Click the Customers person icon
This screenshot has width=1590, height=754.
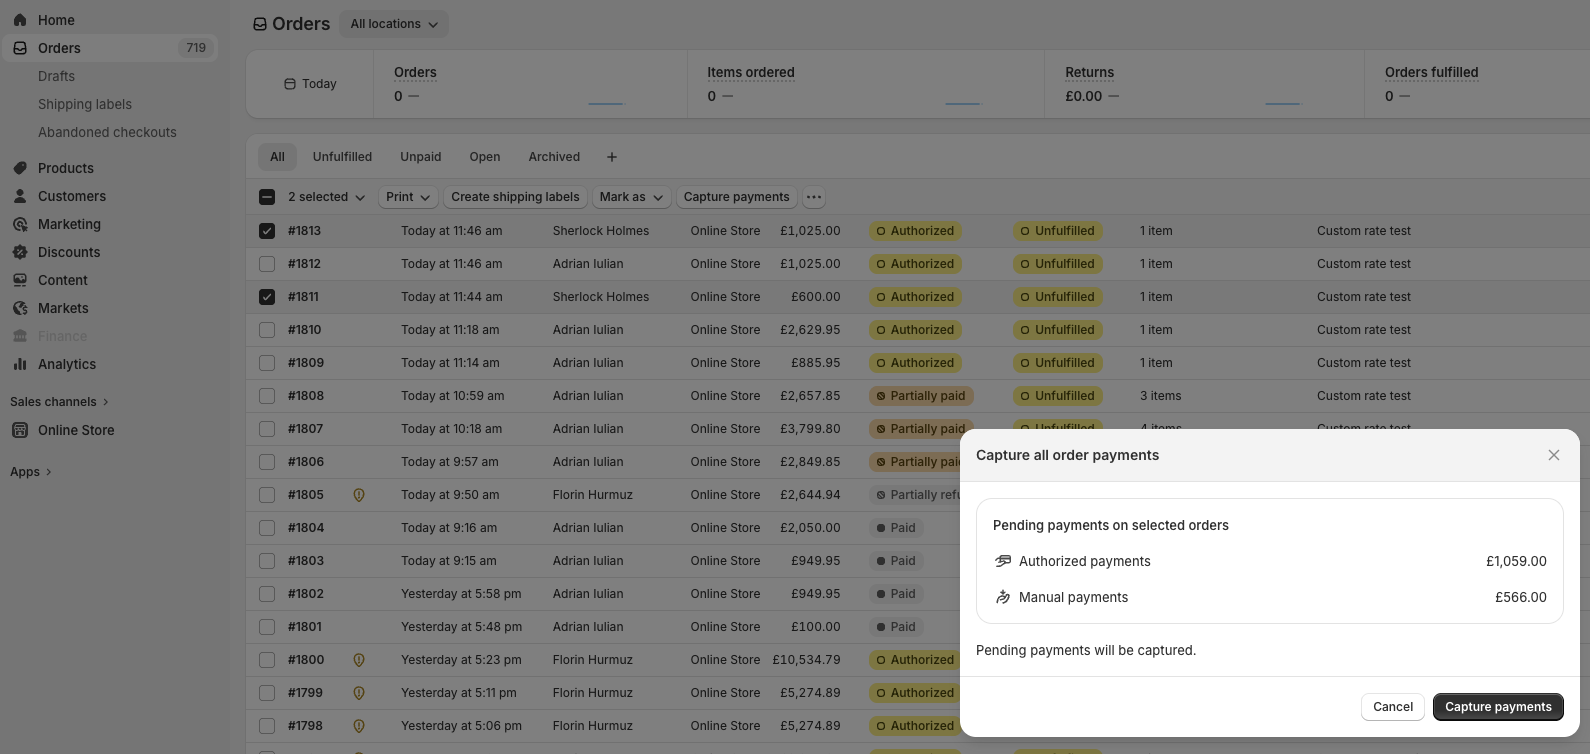click(x=20, y=196)
